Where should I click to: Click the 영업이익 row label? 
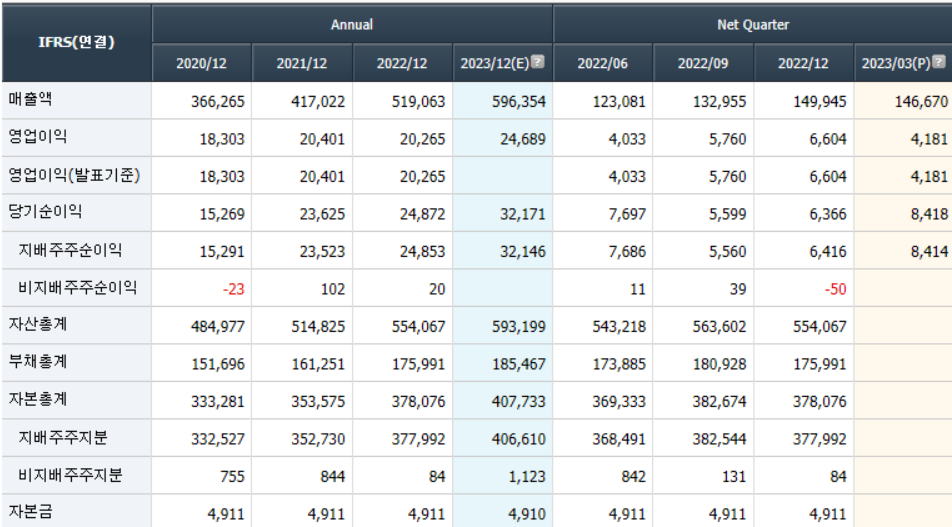pyautogui.click(x=38, y=137)
